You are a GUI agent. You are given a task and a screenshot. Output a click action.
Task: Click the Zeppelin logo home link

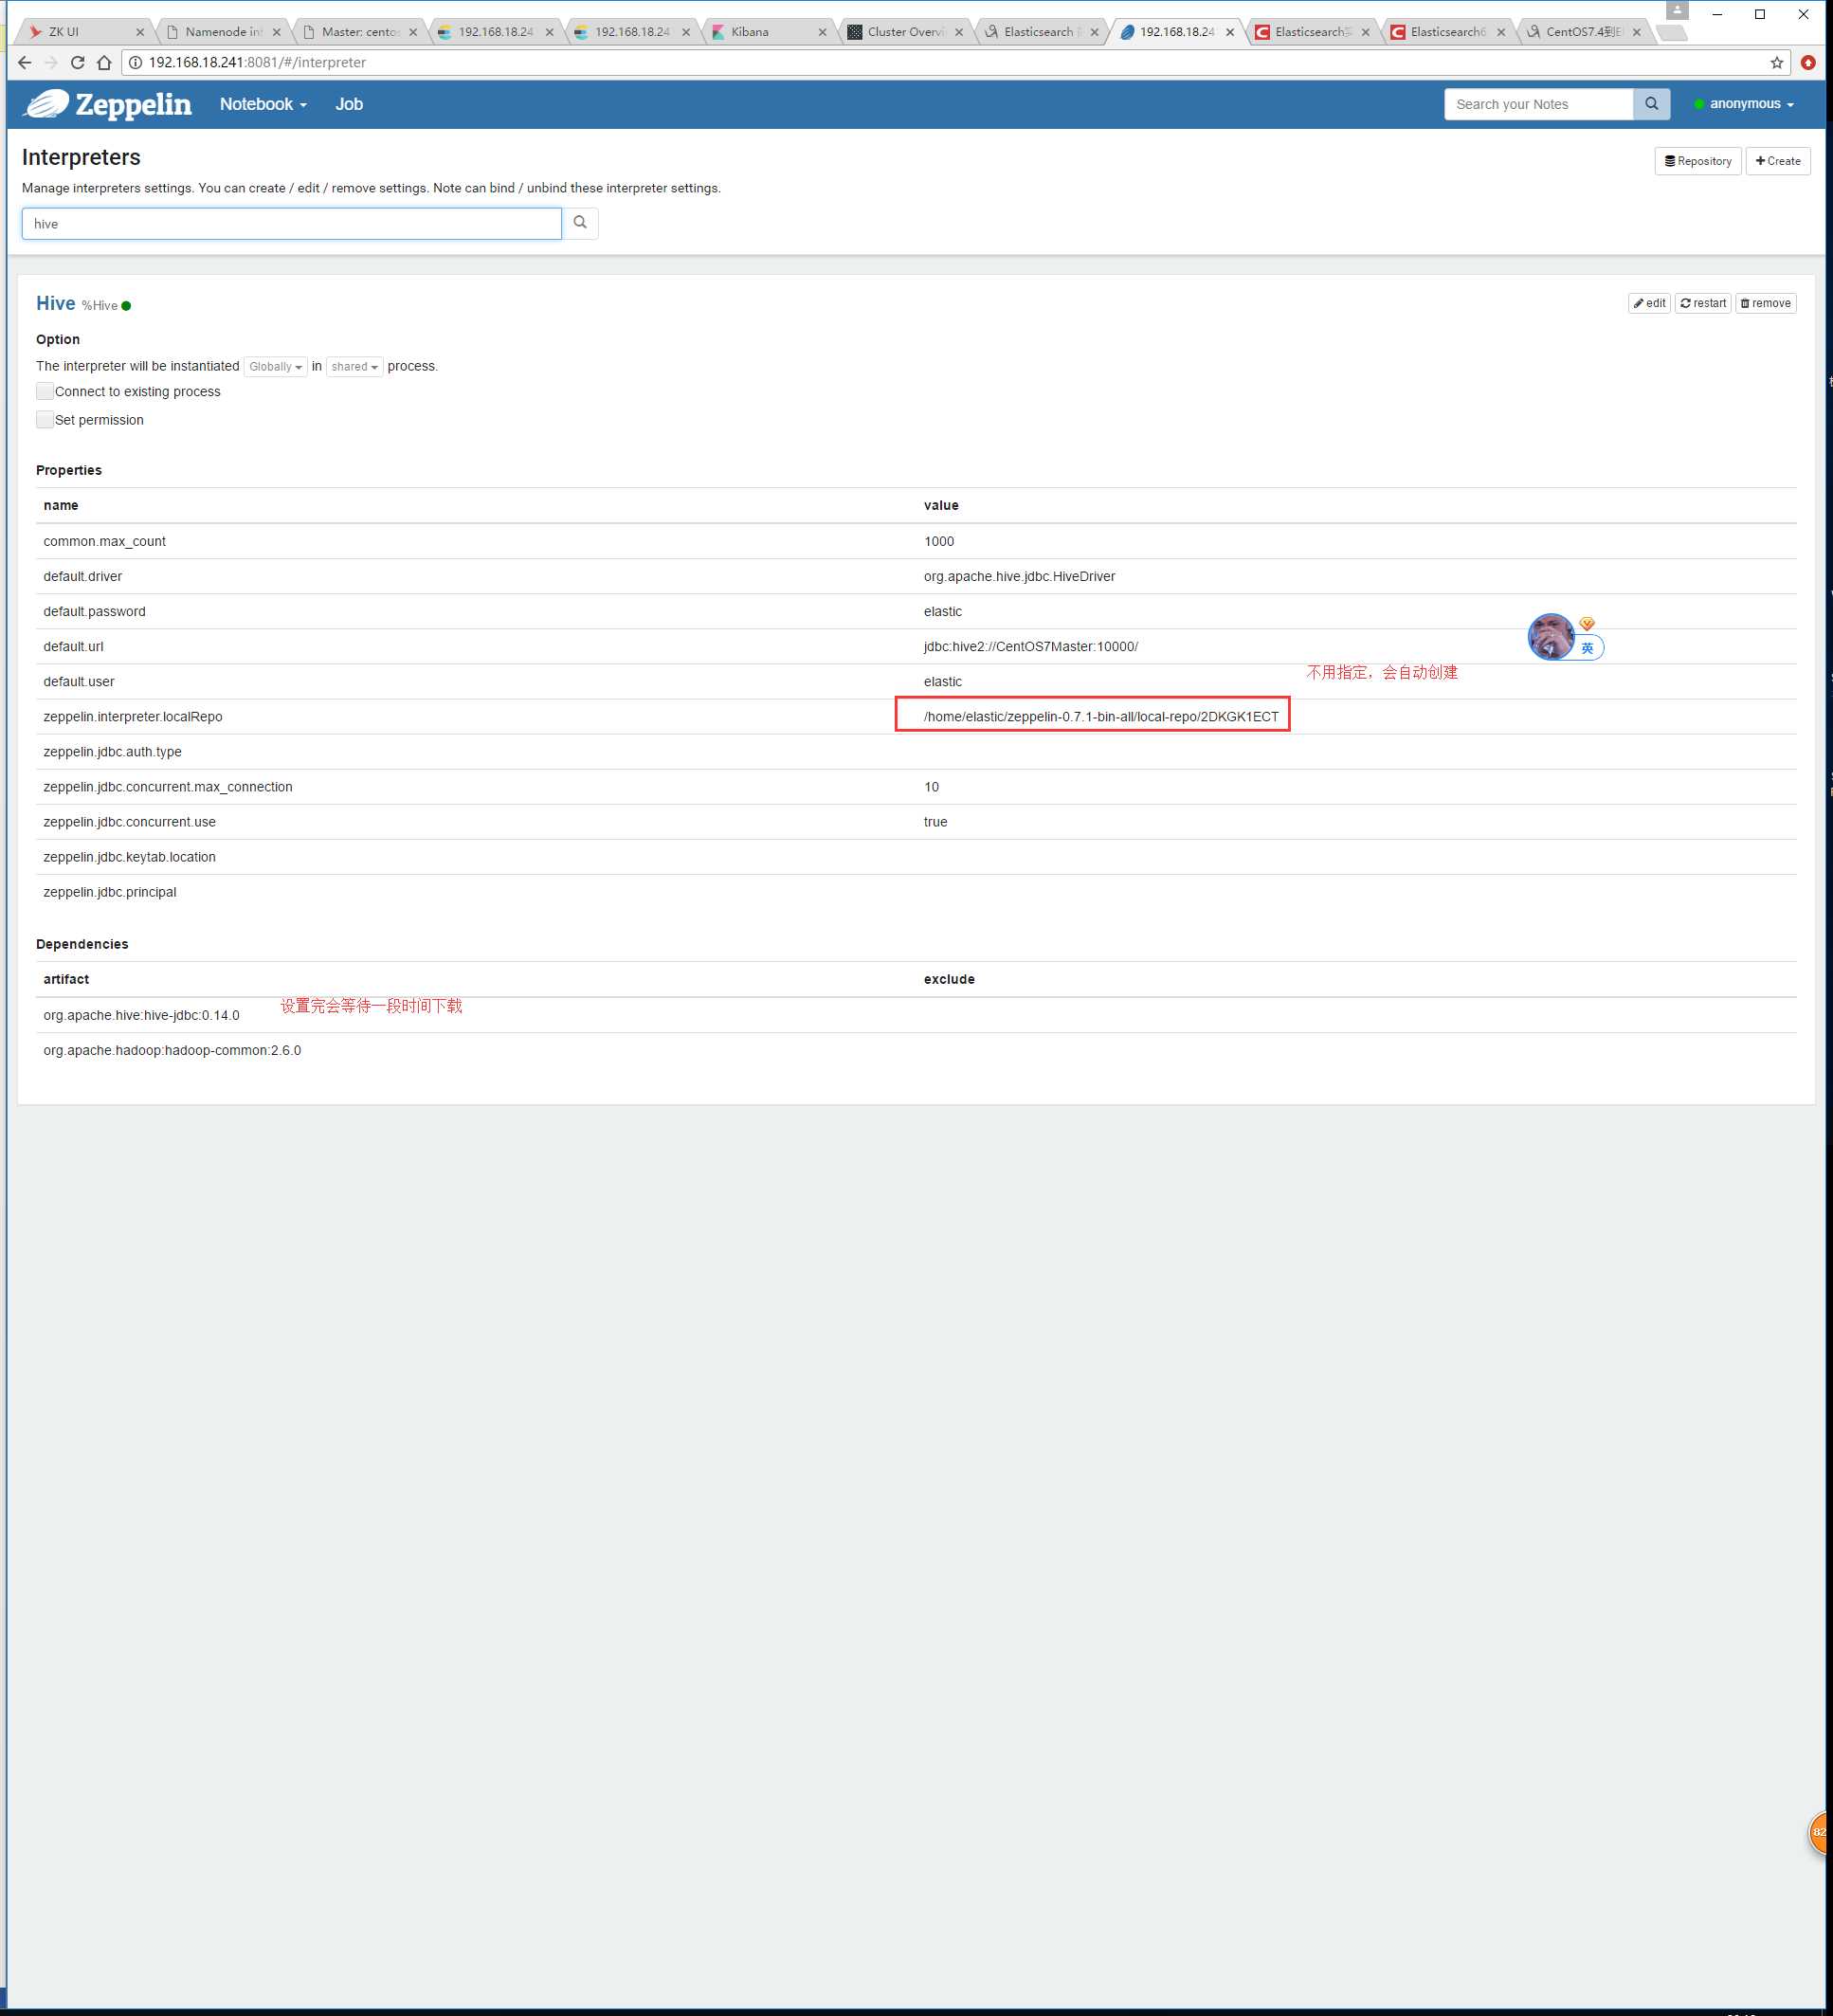tap(107, 104)
